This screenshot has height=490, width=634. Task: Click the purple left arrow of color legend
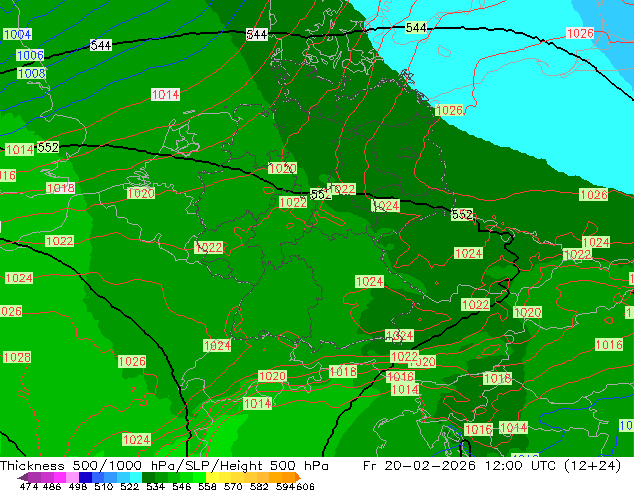tap(22, 477)
